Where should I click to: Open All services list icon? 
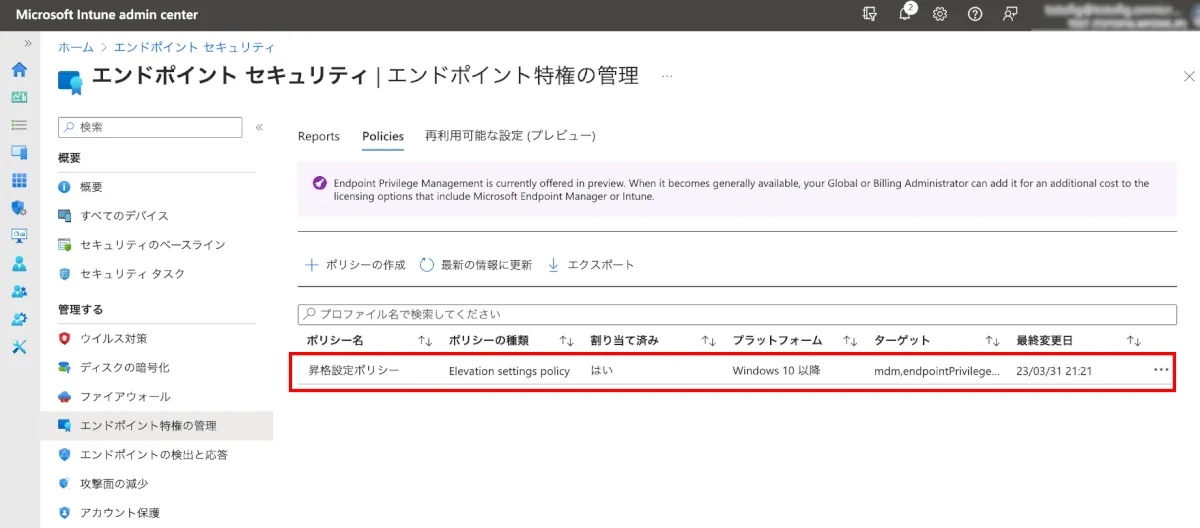tap(19, 125)
